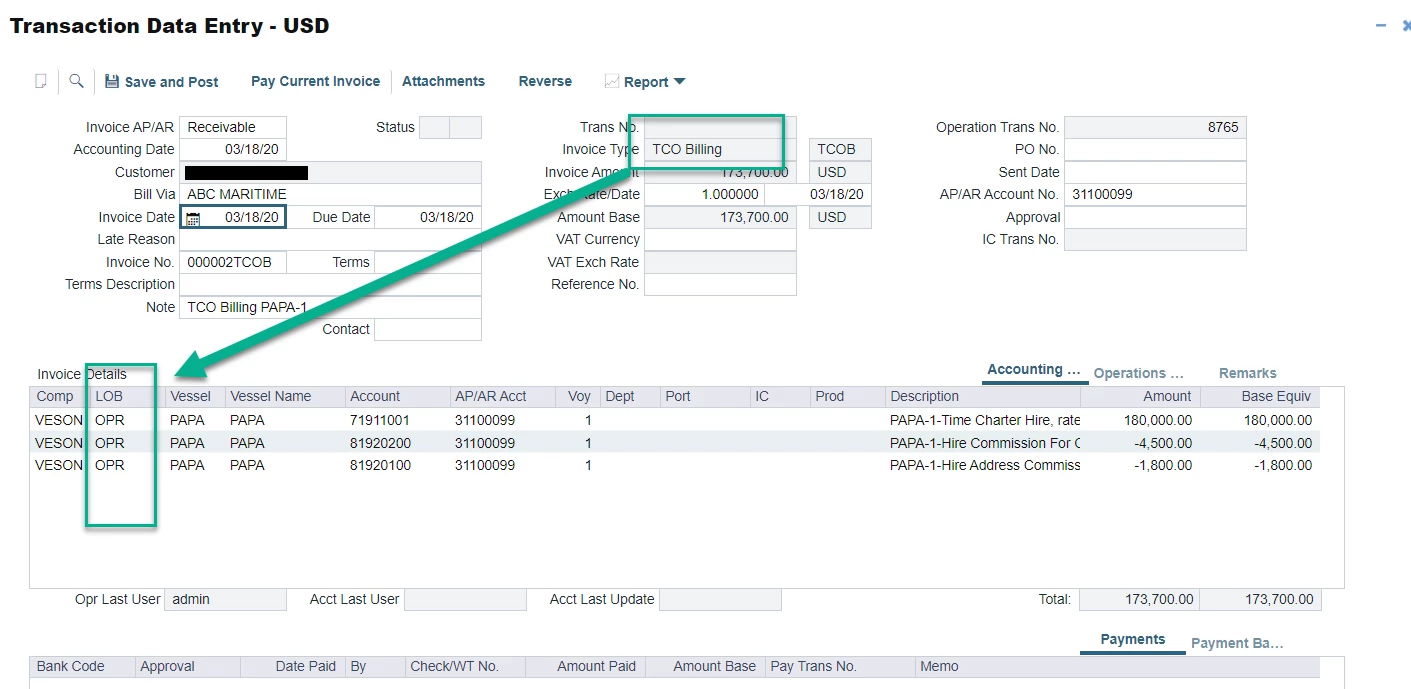Click the PO No. input field
This screenshot has height=689, width=1411.
(1155, 150)
